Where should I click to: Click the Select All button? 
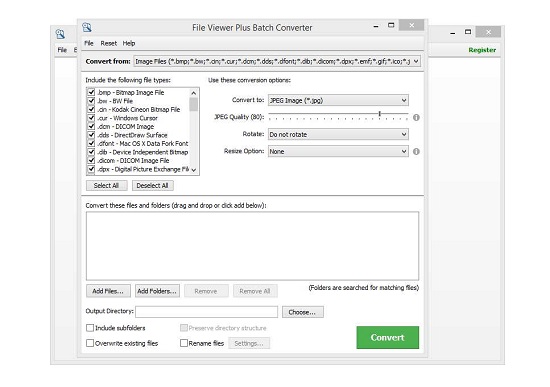[x=106, y=186]
